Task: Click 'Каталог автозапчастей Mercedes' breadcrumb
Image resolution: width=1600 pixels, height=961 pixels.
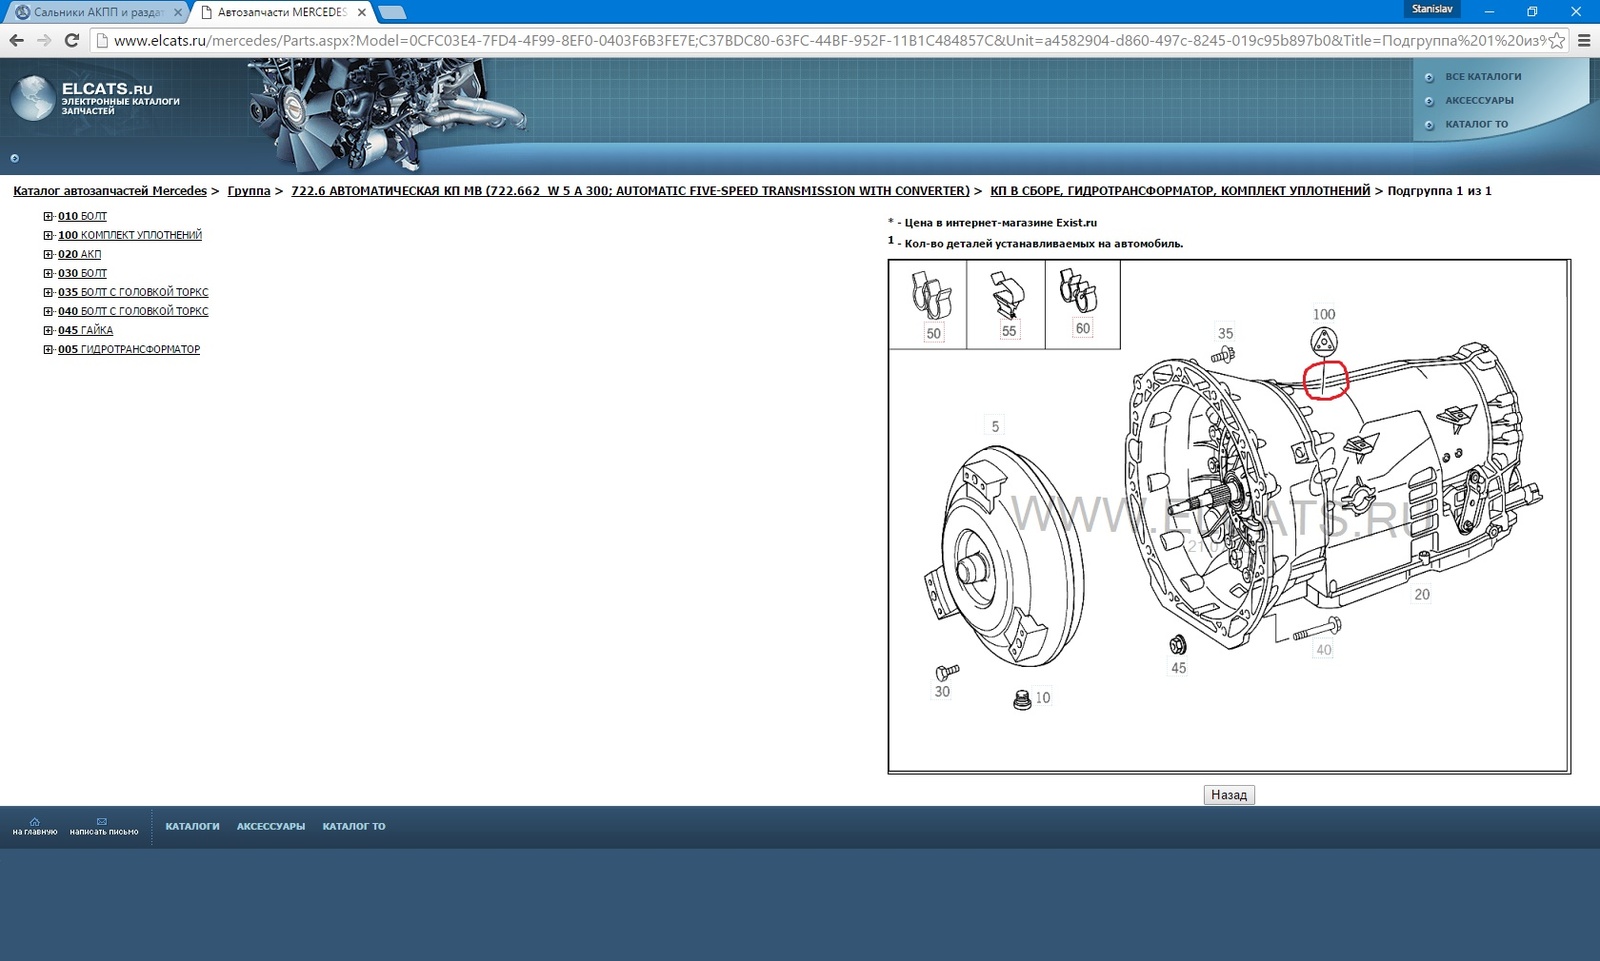Action: coord(110,190)
